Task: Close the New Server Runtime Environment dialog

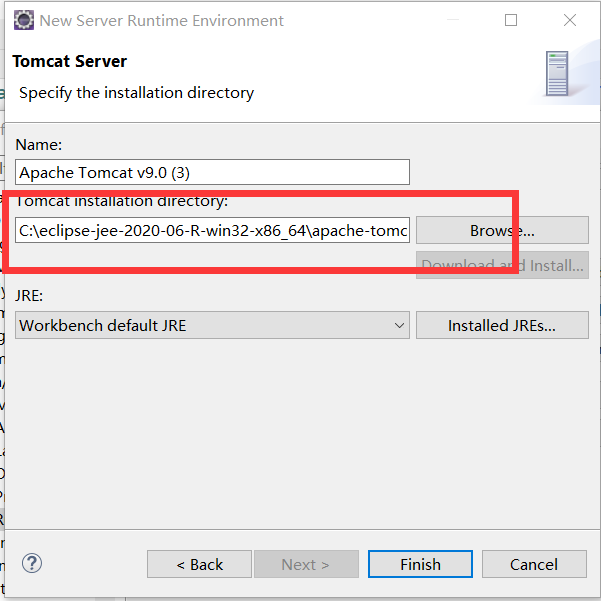Action: pyautogui.click(x=570, y=20)
